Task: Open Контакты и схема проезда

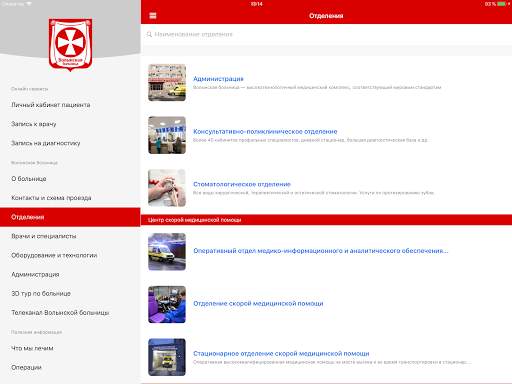Action: pos(51,198)
